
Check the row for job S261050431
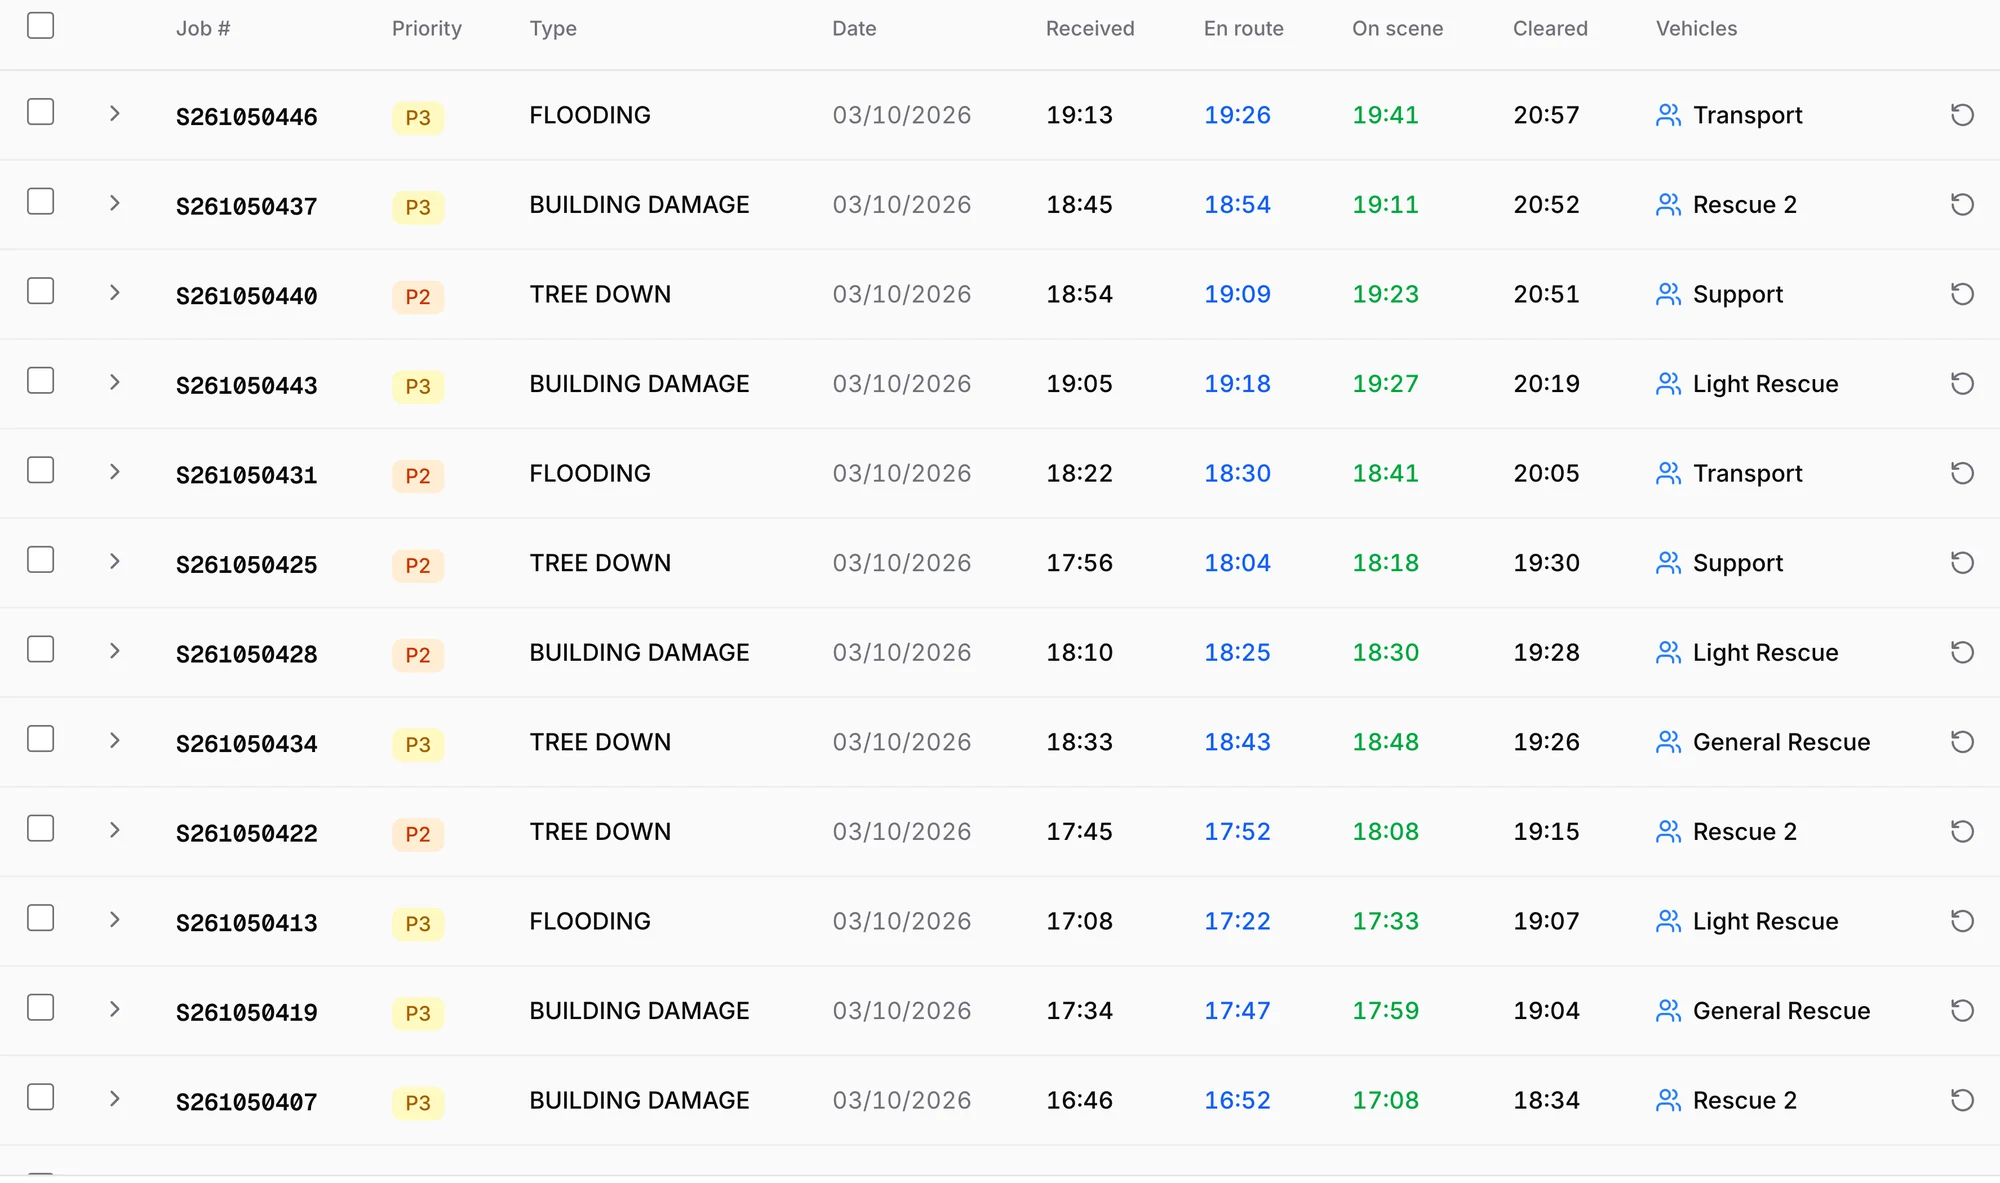(41, 470)
